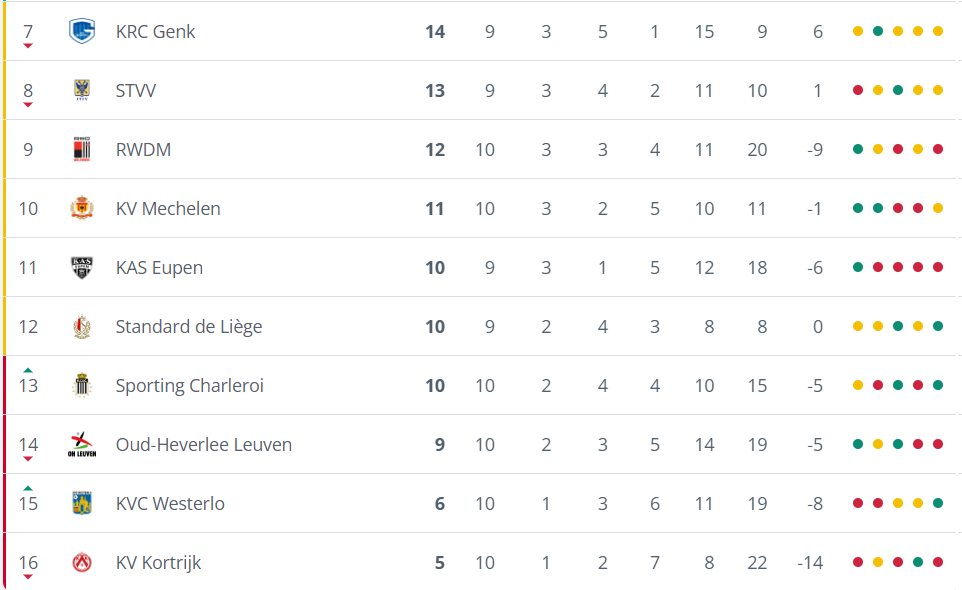Click the KRC Genk club logo
This screenshot has width=962, height=590.
pyautogui.click(x=82, y=31)
